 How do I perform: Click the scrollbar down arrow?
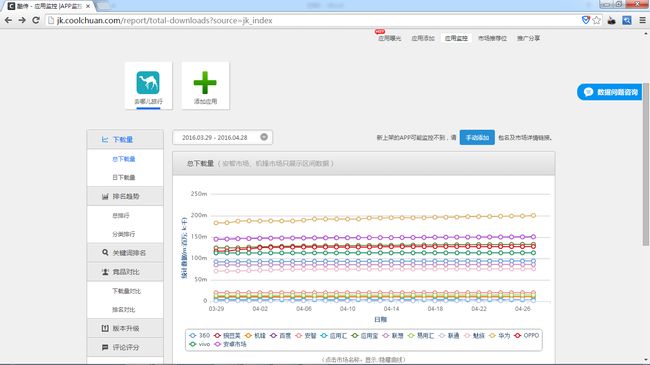(646, 360)
